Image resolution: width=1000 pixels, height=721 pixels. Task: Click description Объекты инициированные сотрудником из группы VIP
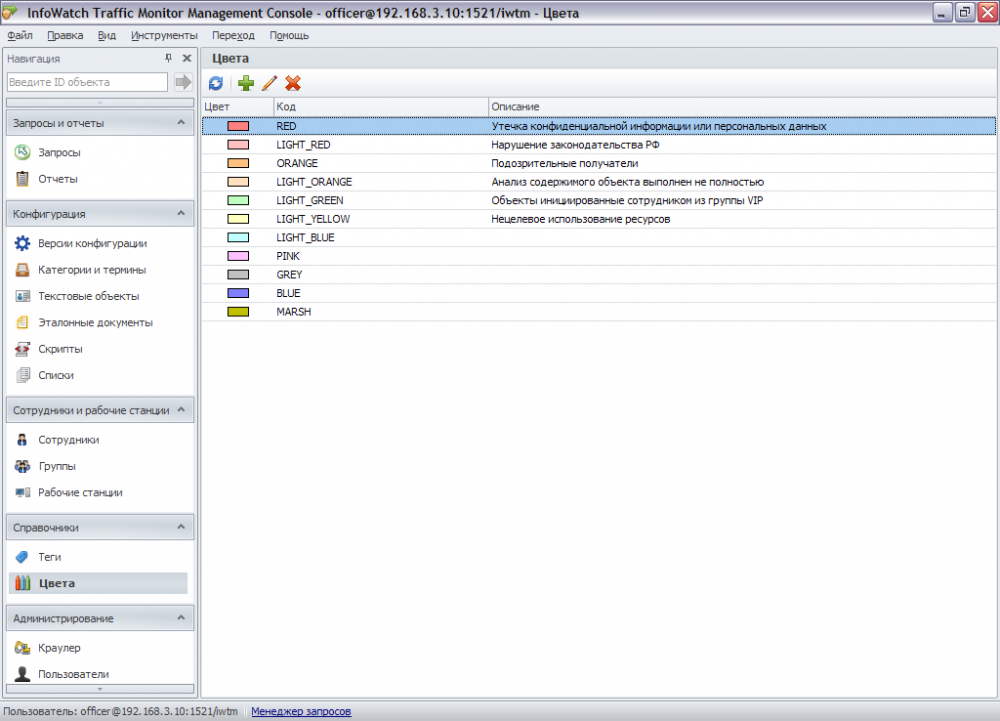click(627, 200)
